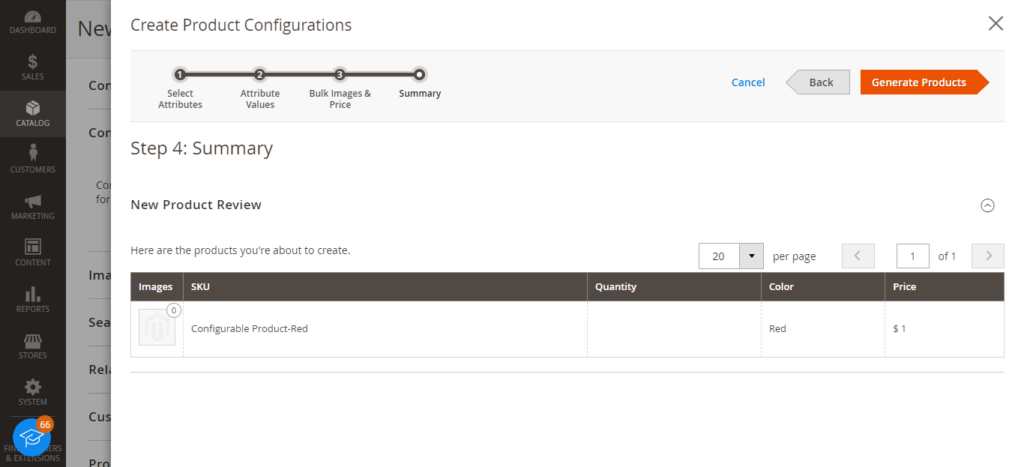Go to previous page of products

(x=858, y=256)
